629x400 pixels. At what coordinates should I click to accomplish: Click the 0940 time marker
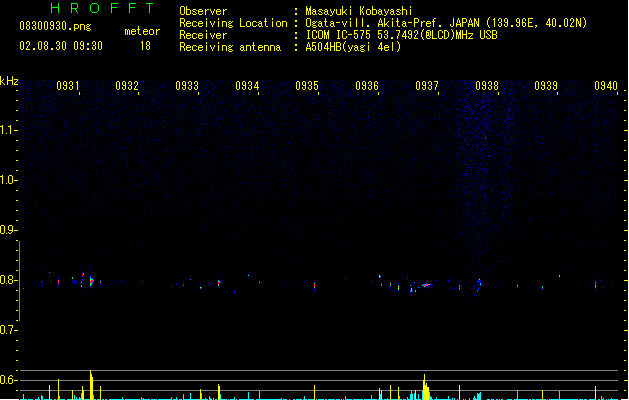(x=606, y=86)
